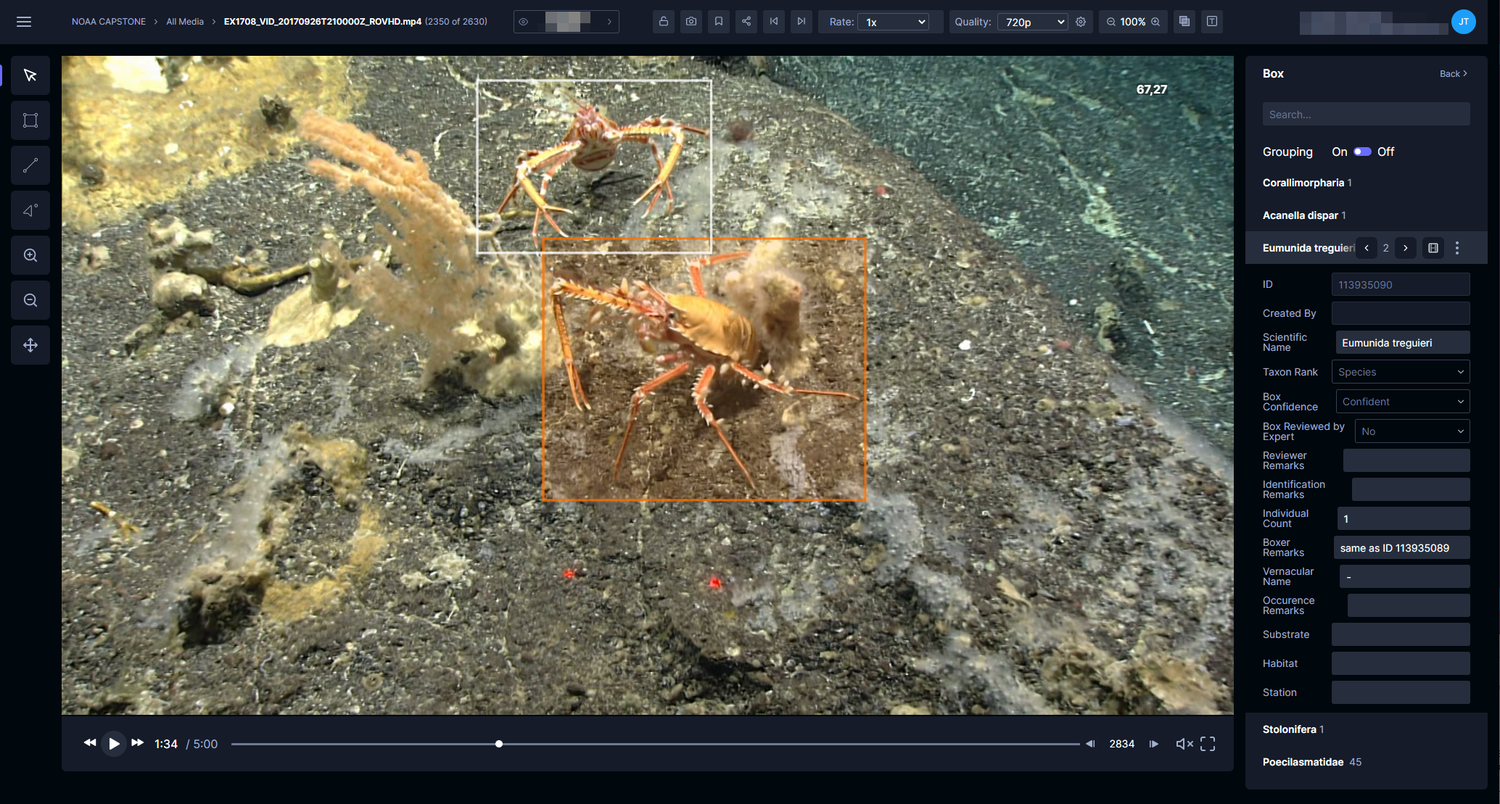Open the hamburger main menu
The width and height of the screenshot is (1500, 804).
[x=24, y=21]
